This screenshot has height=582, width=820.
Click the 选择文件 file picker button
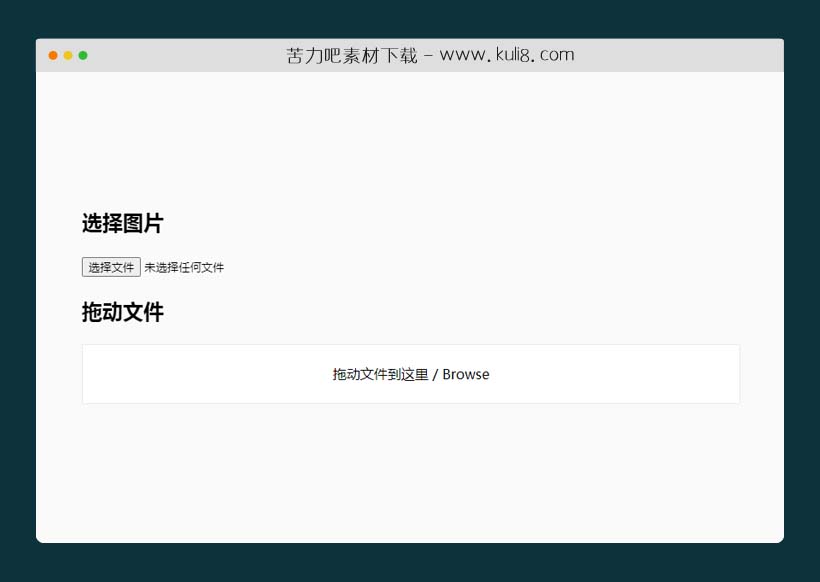pos(110,267)
